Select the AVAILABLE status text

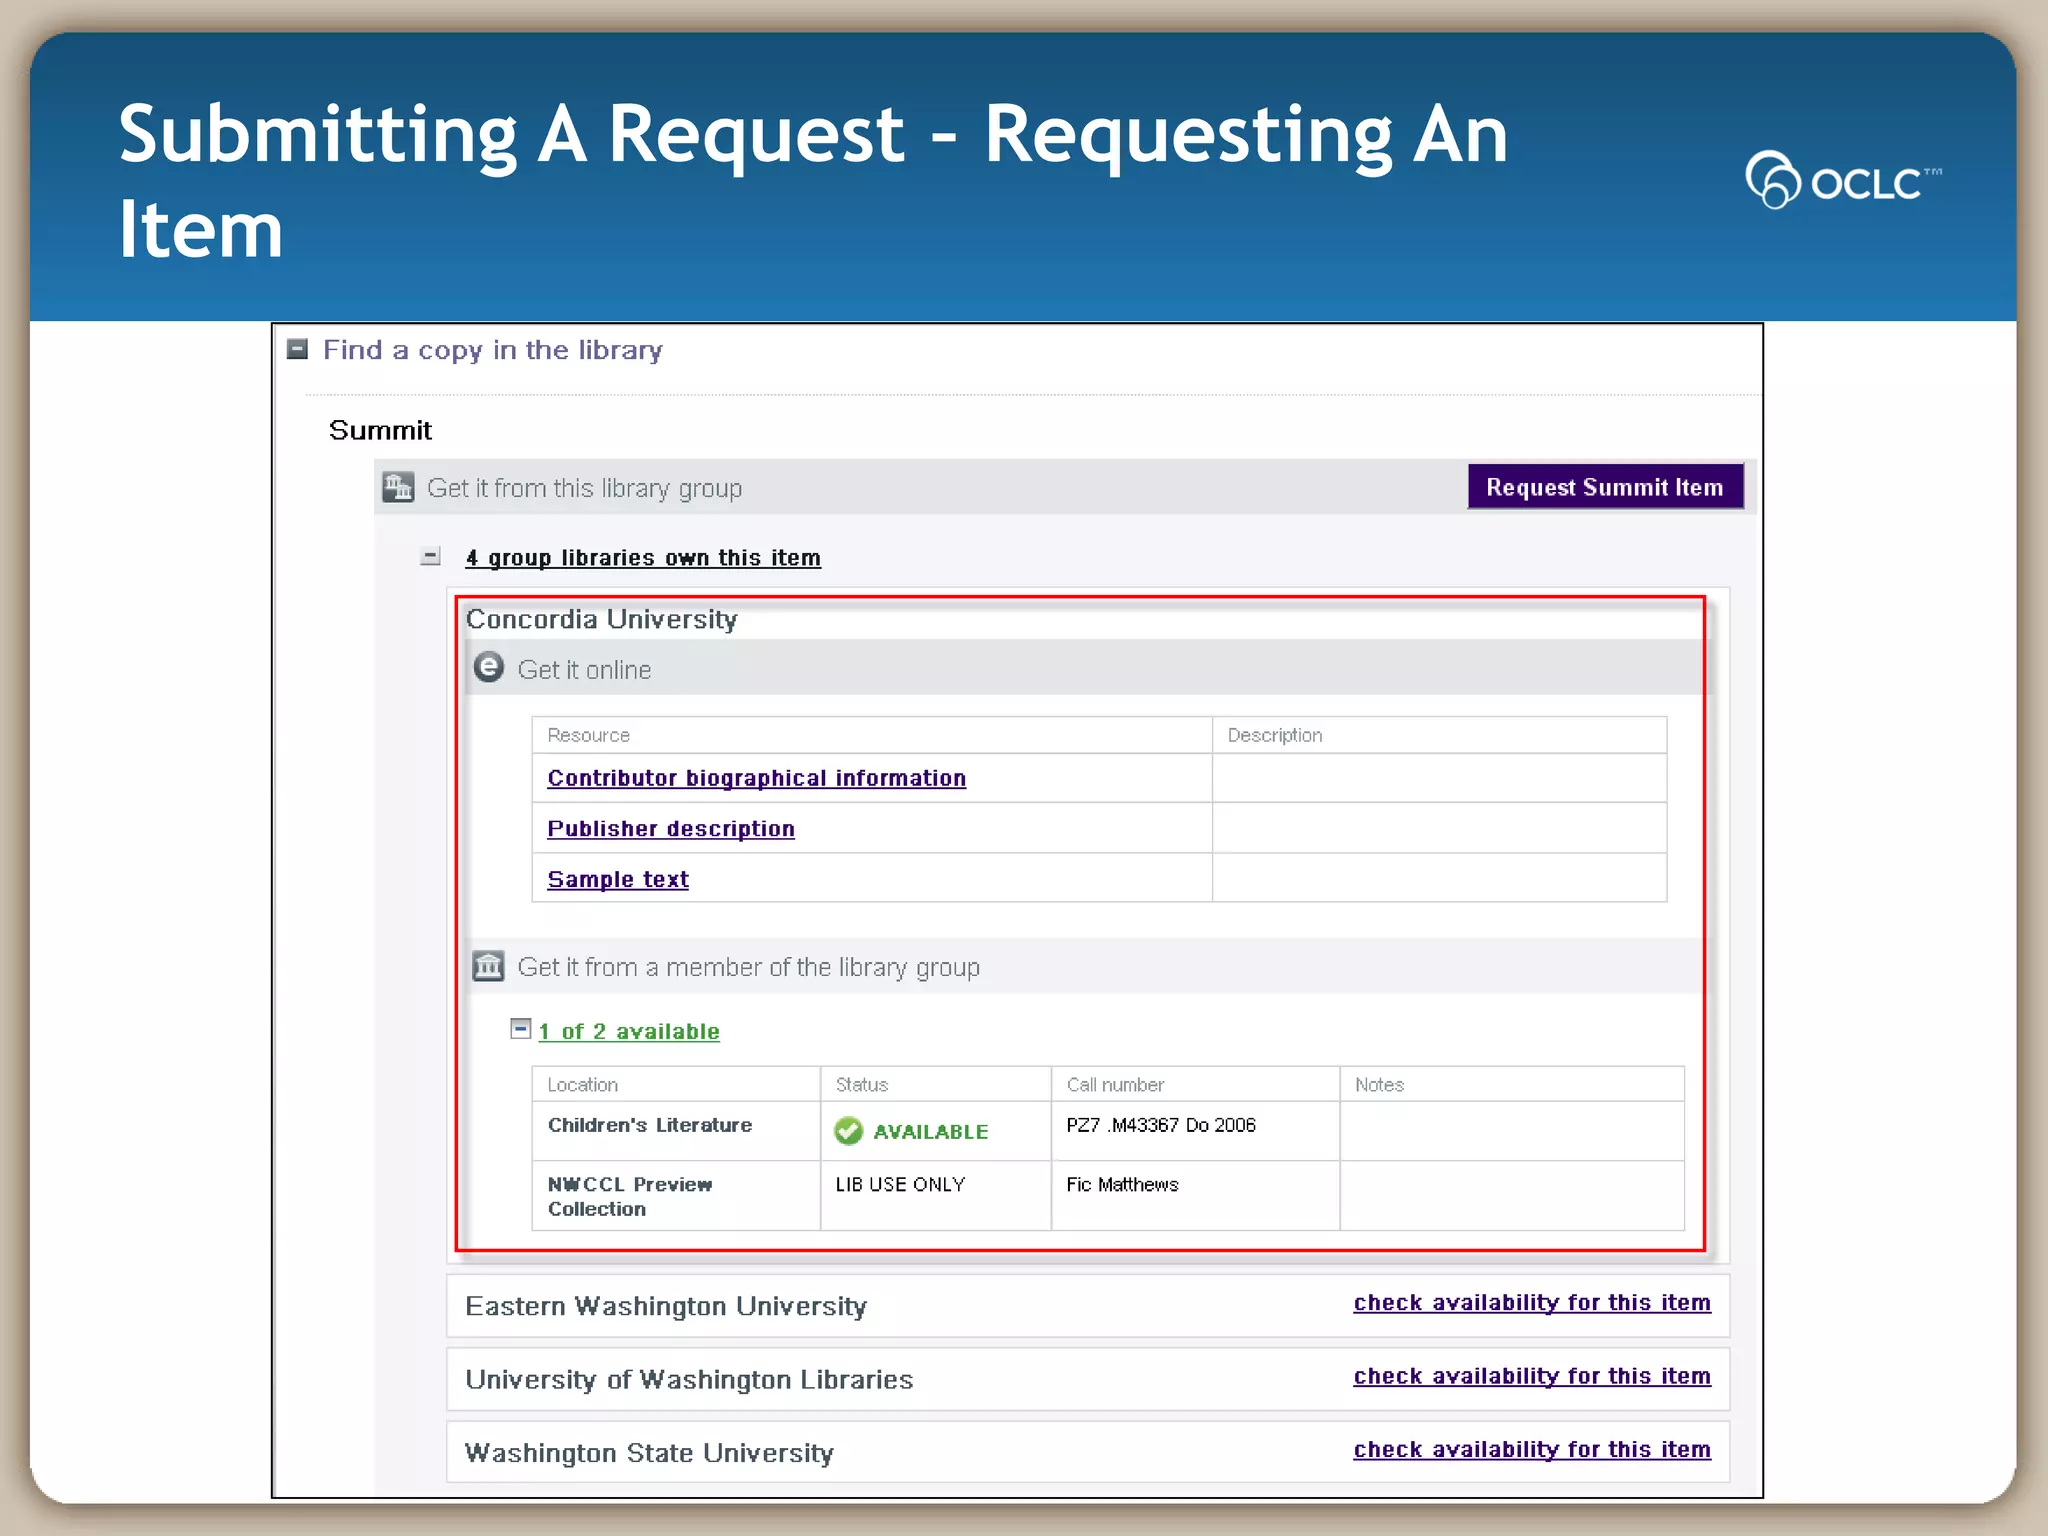click(x=931, y=1132)
